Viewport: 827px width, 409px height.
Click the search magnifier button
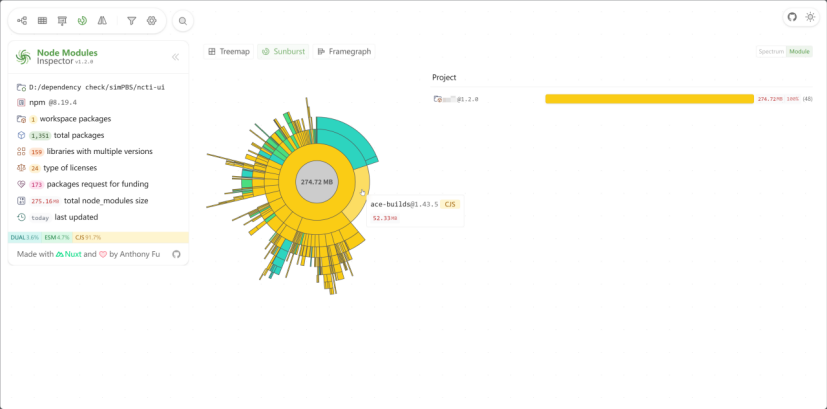click(x=182, y=21)
